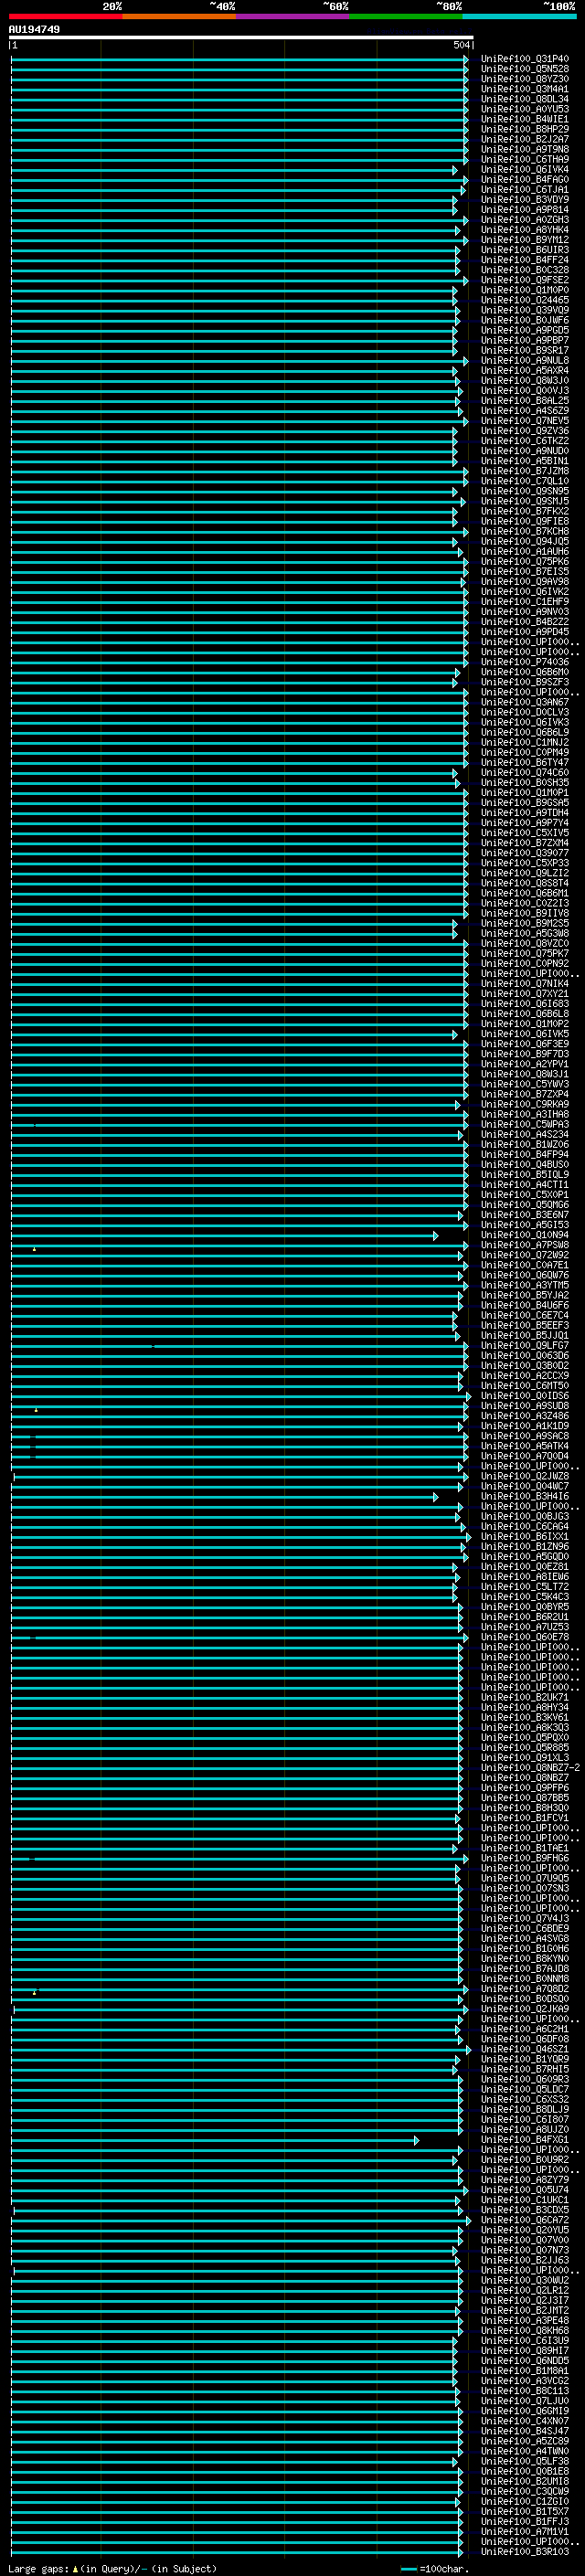Select the UniRef100_A4TWN0 label
585x2576 pixels.
click(x=524, y=2451)
